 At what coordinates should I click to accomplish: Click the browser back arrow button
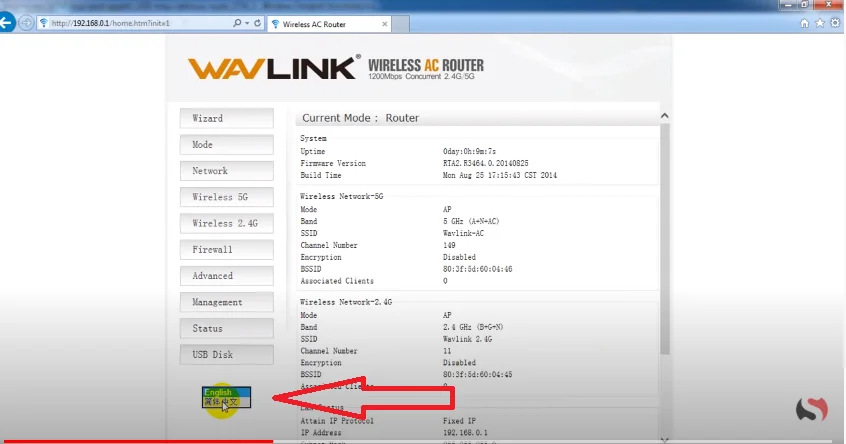[x=7, y=22]
